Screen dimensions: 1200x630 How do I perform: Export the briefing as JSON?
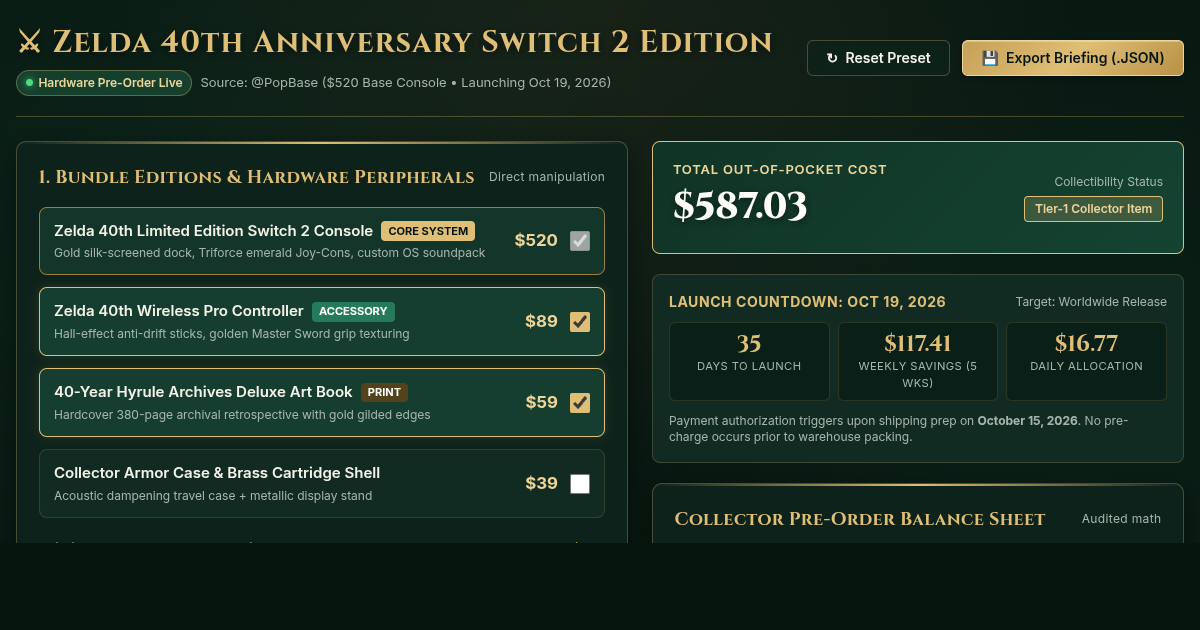(1073, 58)
